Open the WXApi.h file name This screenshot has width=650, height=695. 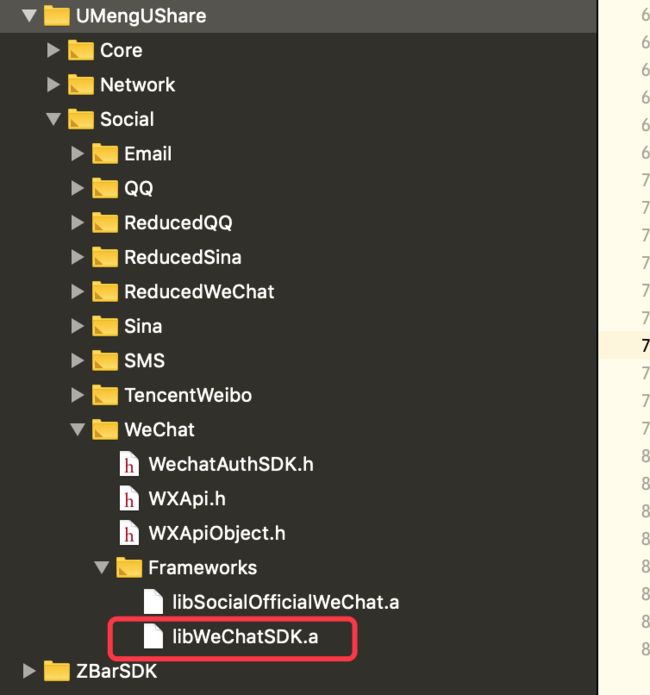187,499
